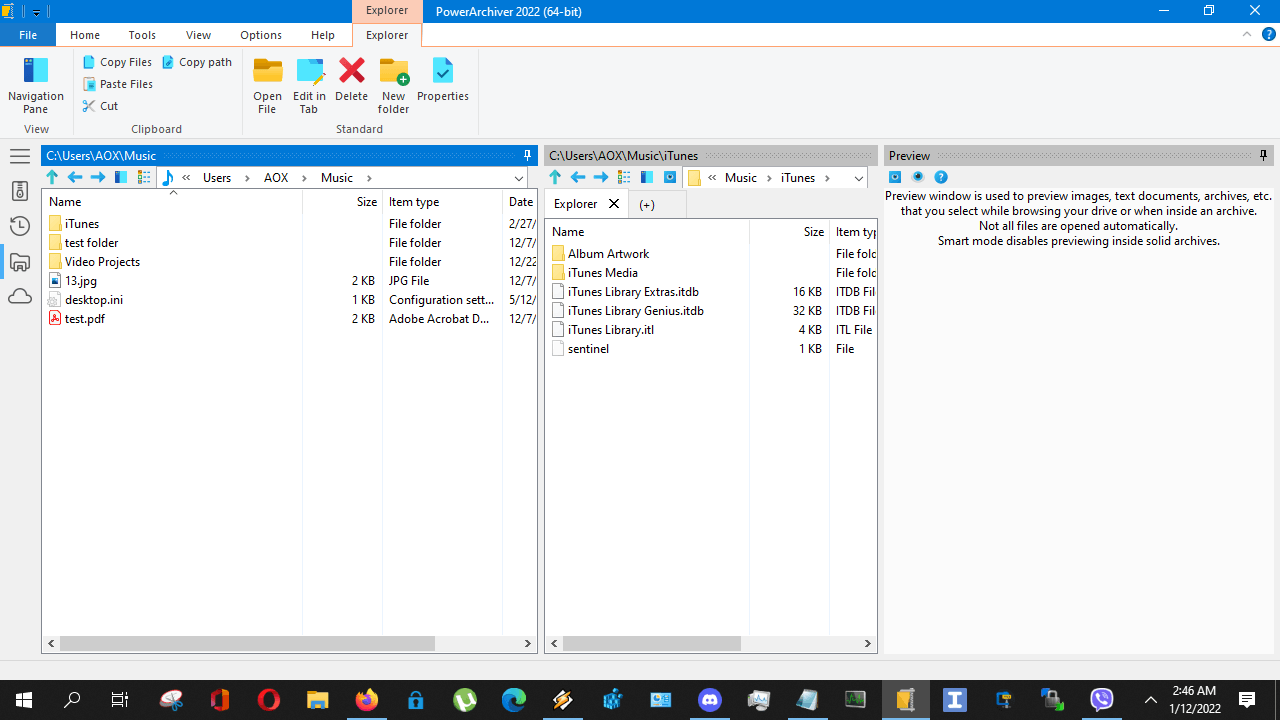Viewport: 1280px width, 720px height.
Task: Sort Music pane by Item type column
Action: 442,202
